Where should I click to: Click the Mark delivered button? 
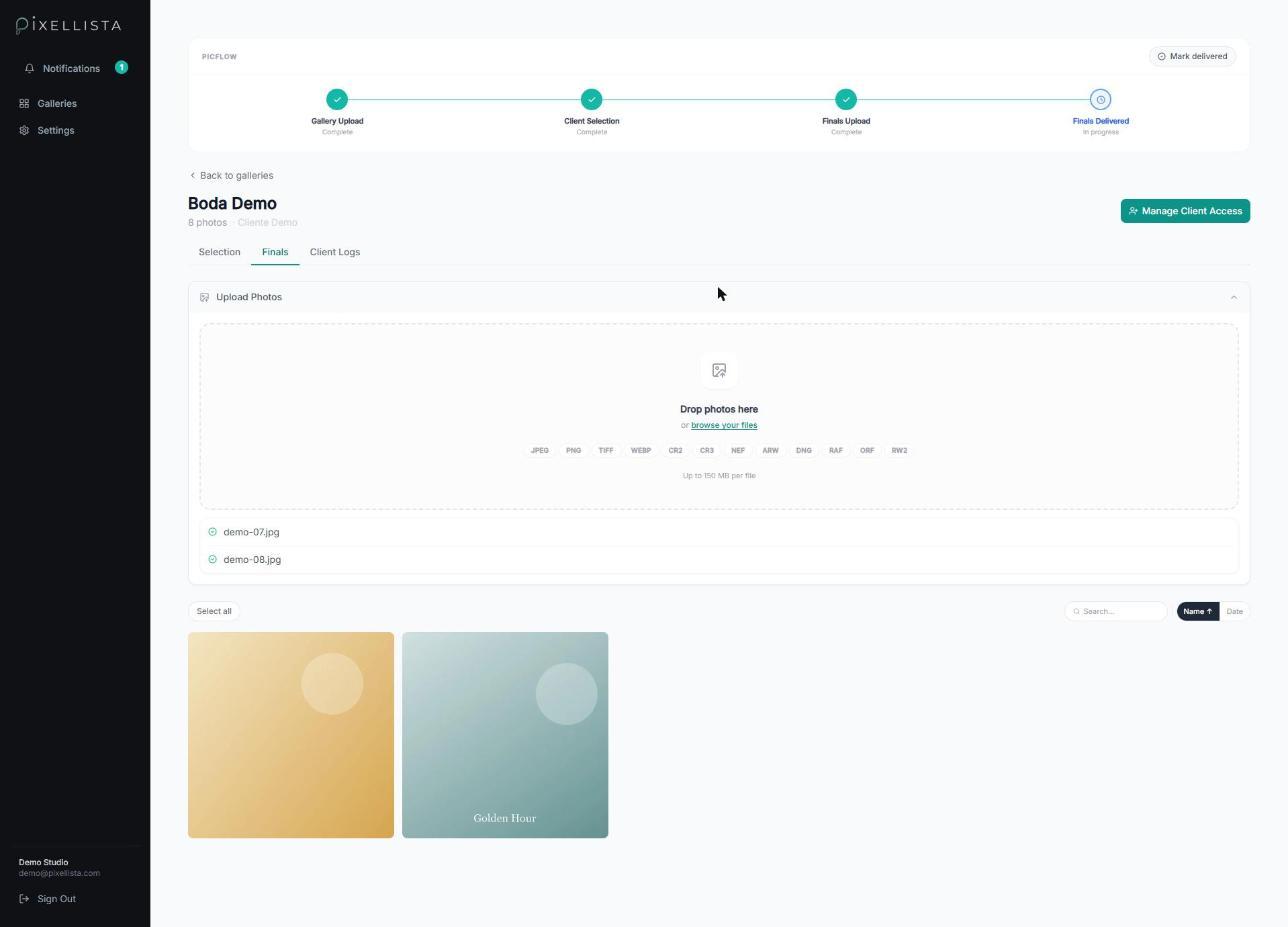pos(1192,56)
